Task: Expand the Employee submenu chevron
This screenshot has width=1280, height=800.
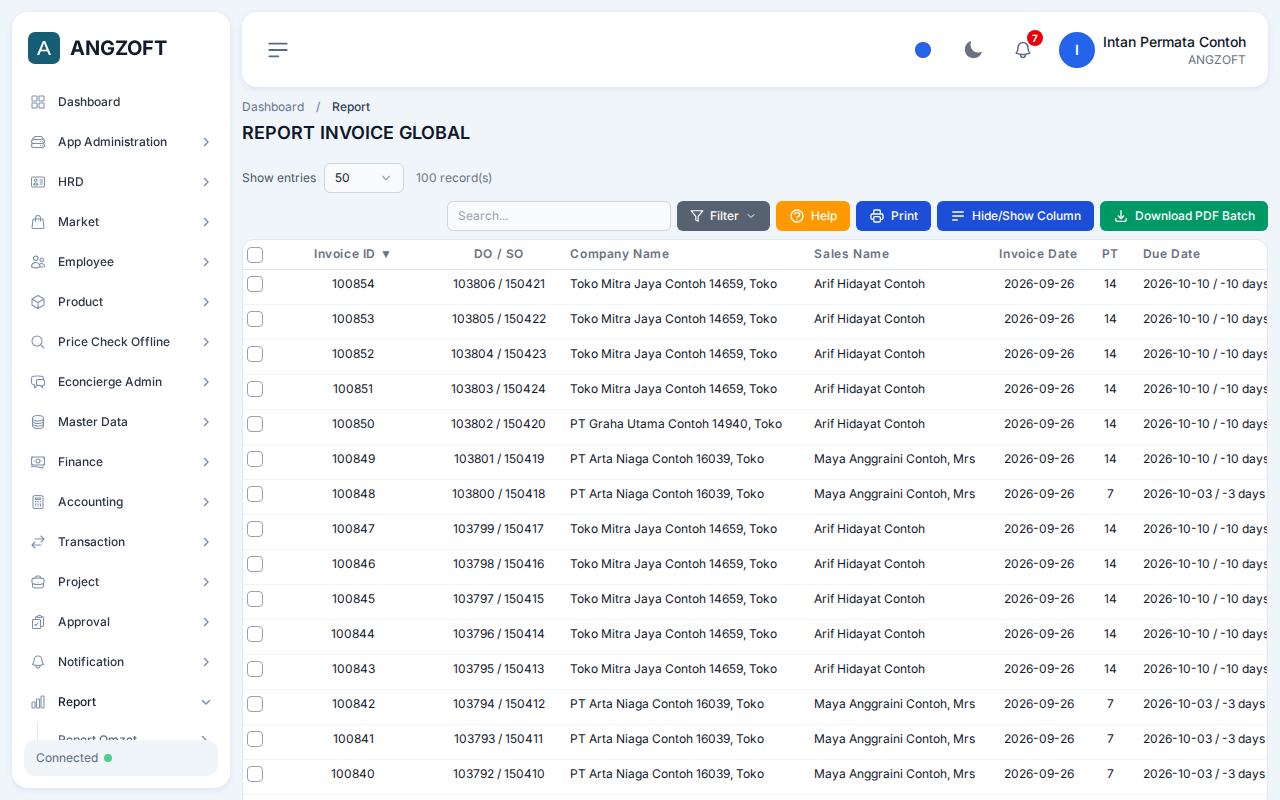Action: pos(206,262)
